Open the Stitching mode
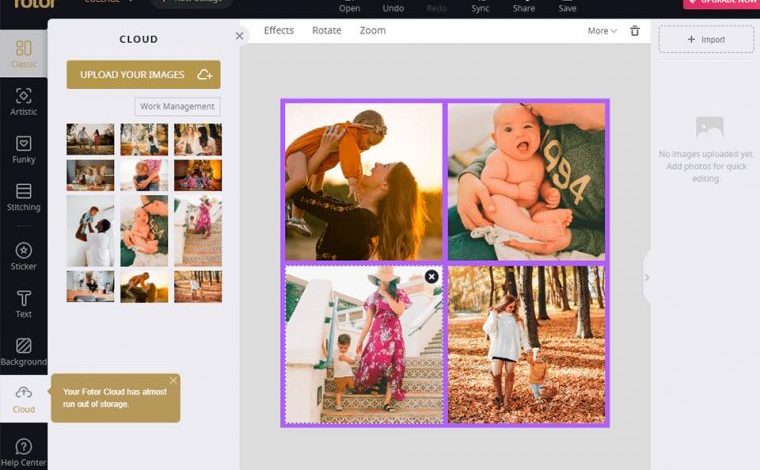760x470 pixels. click(23, 197)
